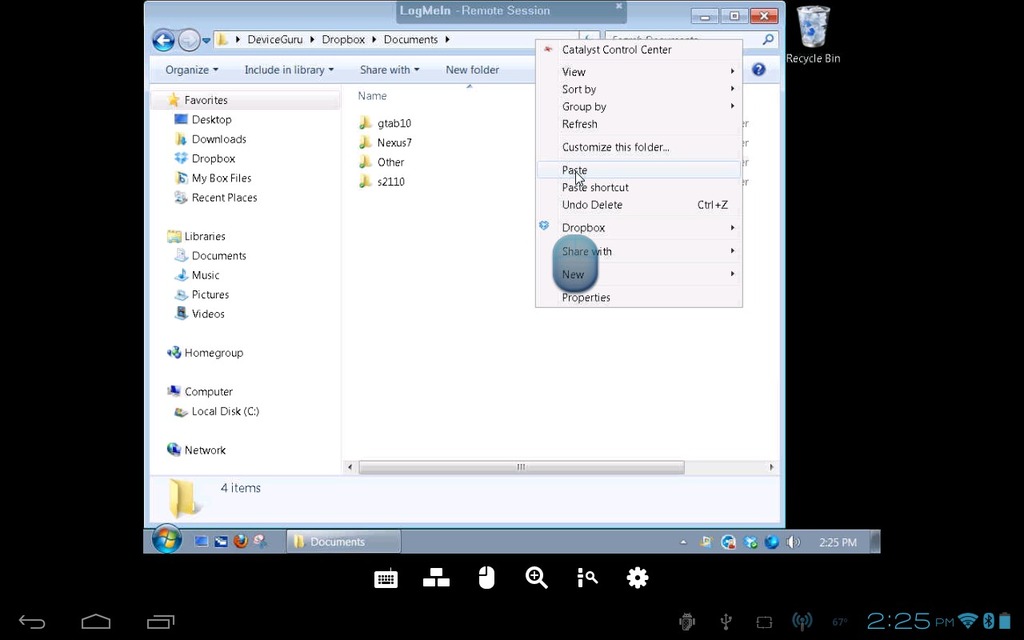Select the gtab10 folder
The image size is (1024, 640).
pyautogui.click(x=385, y=123)
